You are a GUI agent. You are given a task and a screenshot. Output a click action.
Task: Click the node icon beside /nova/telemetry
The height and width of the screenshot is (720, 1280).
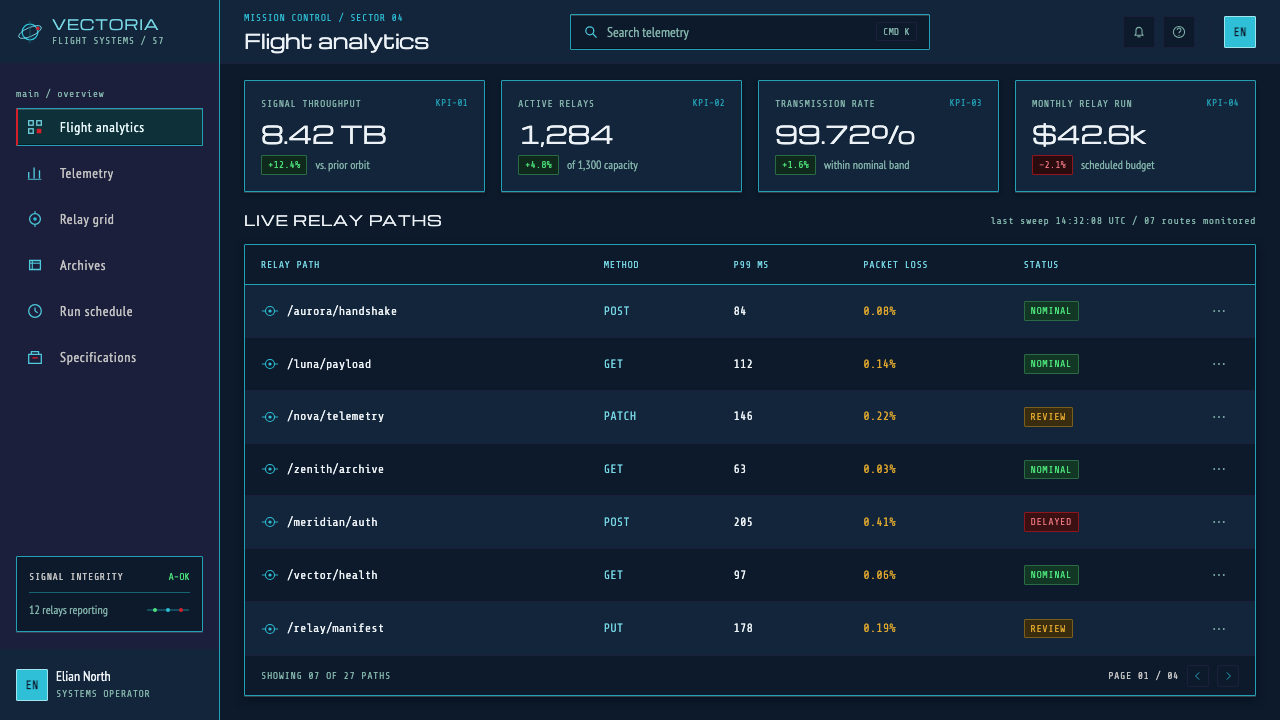coord(269,417)
